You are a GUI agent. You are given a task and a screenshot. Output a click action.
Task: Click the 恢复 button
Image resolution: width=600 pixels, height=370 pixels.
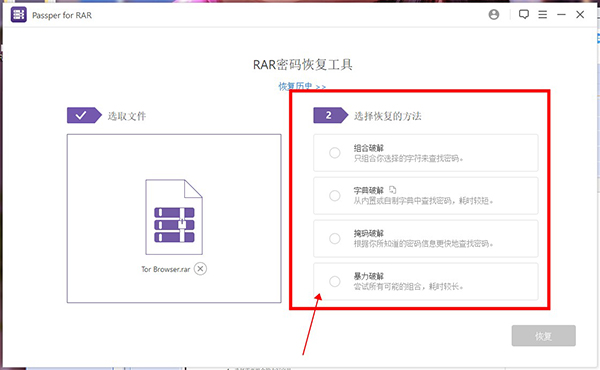coord(543,336)
